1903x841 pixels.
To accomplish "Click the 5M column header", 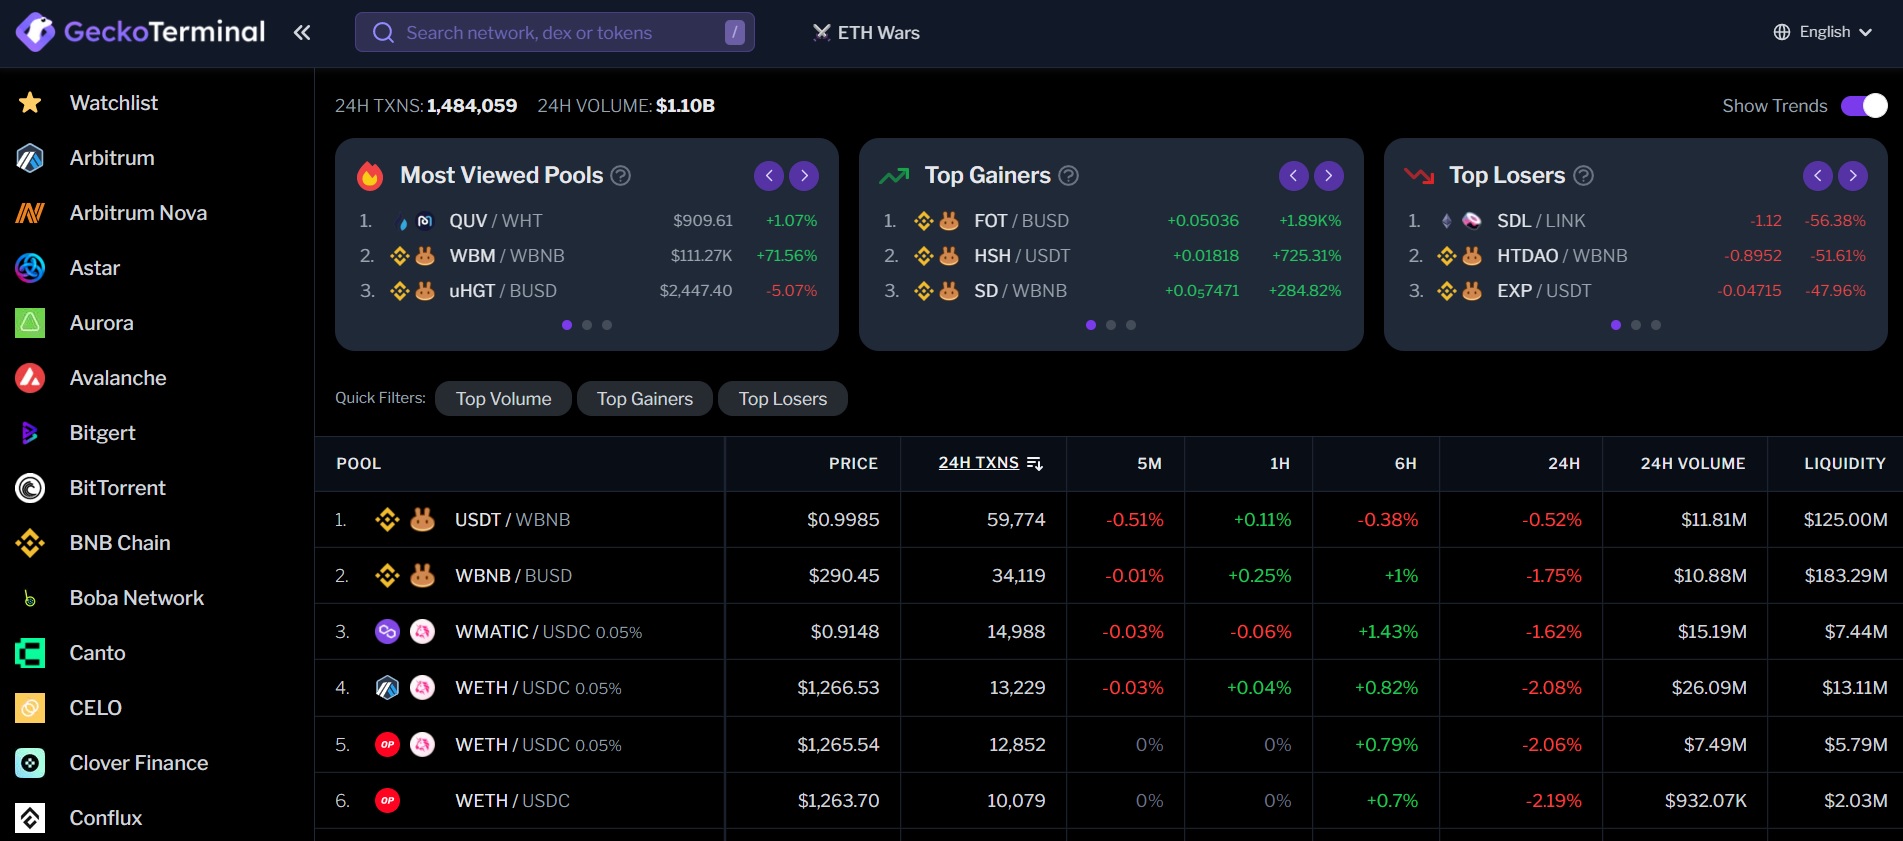I will 1149,464.
